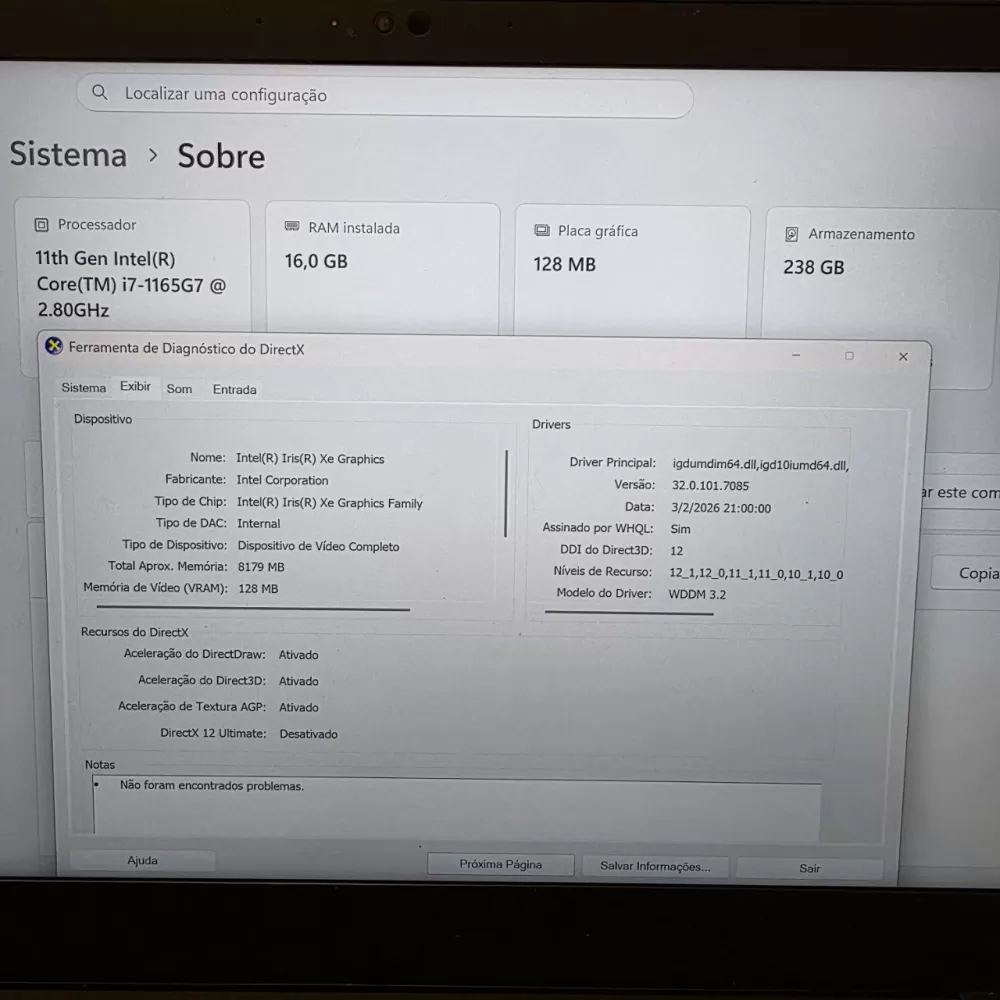This screenshot has height=1000, width=1000.
Task: Click the DirectX diagnostic tool title icon
Action: point(54,346)
